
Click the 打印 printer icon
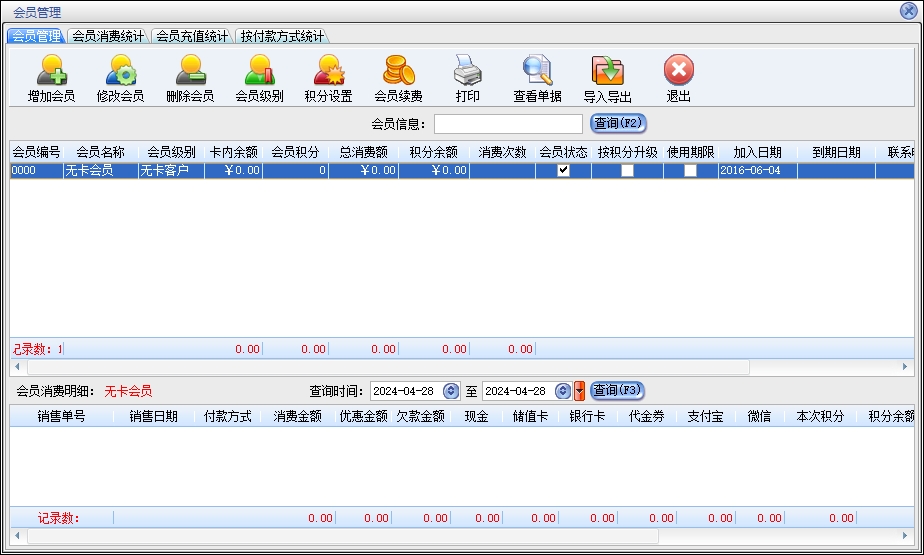(x=467, y=72)
